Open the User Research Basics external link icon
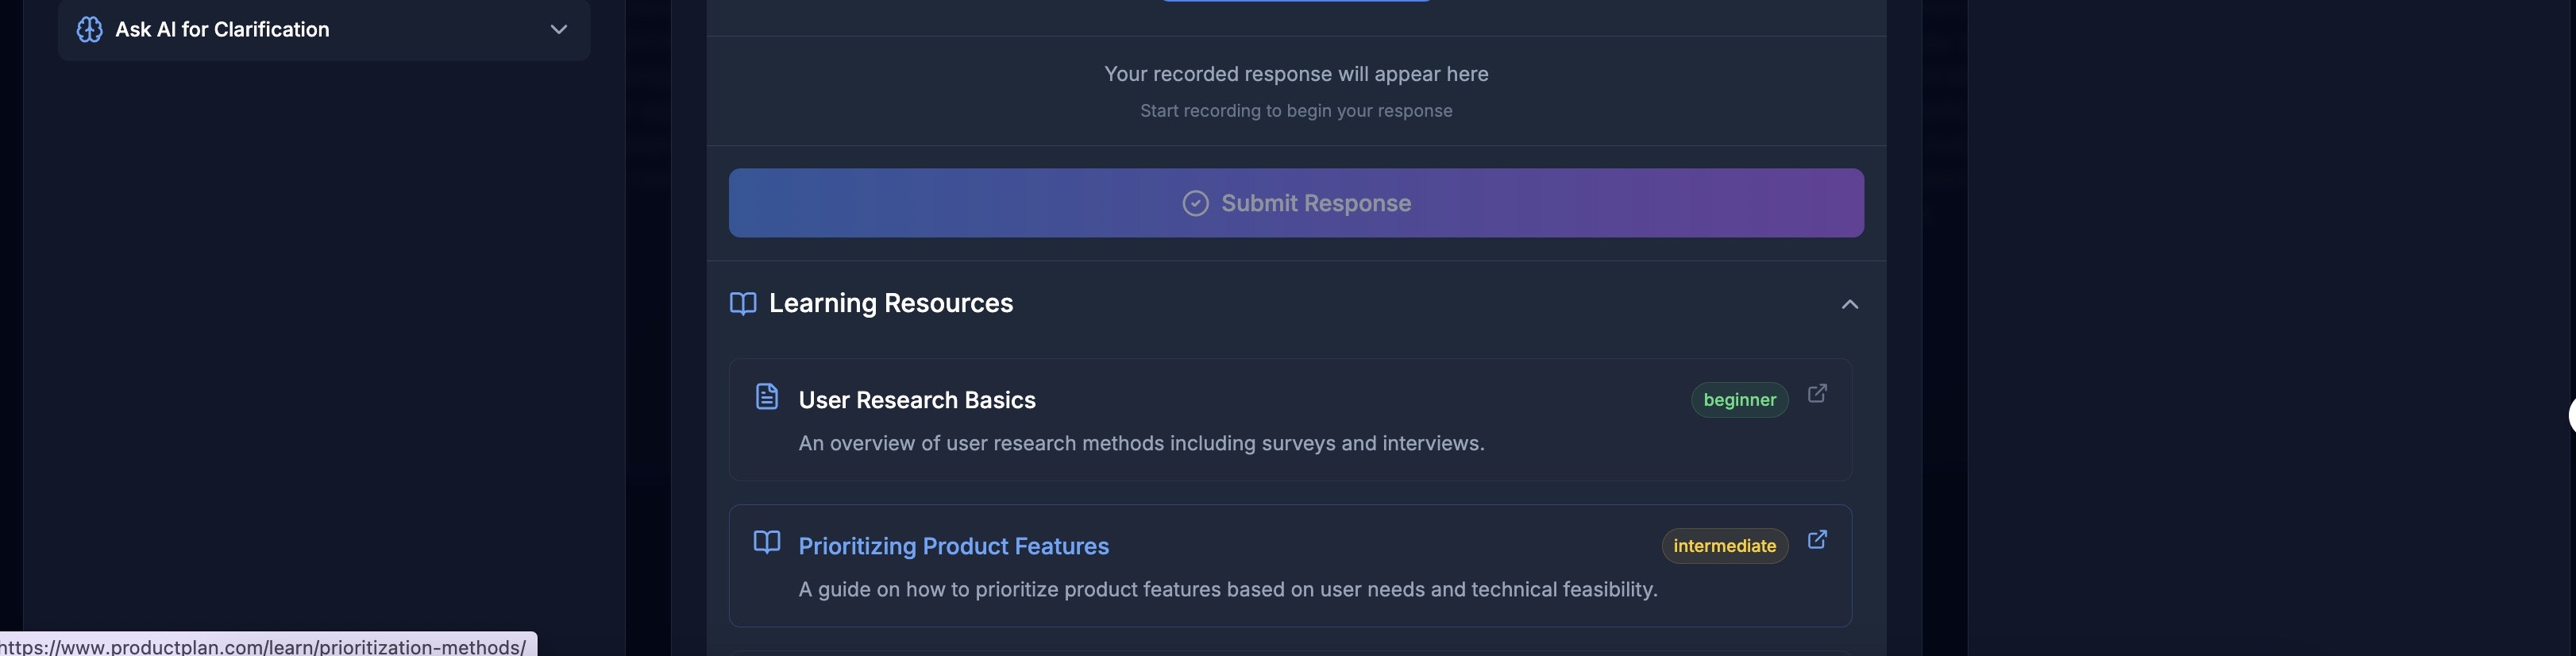 pos(1817,394)
